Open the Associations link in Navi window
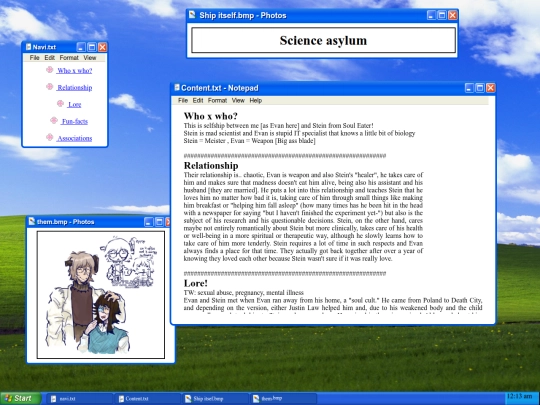Screen dimensions: 540x405 74,138
